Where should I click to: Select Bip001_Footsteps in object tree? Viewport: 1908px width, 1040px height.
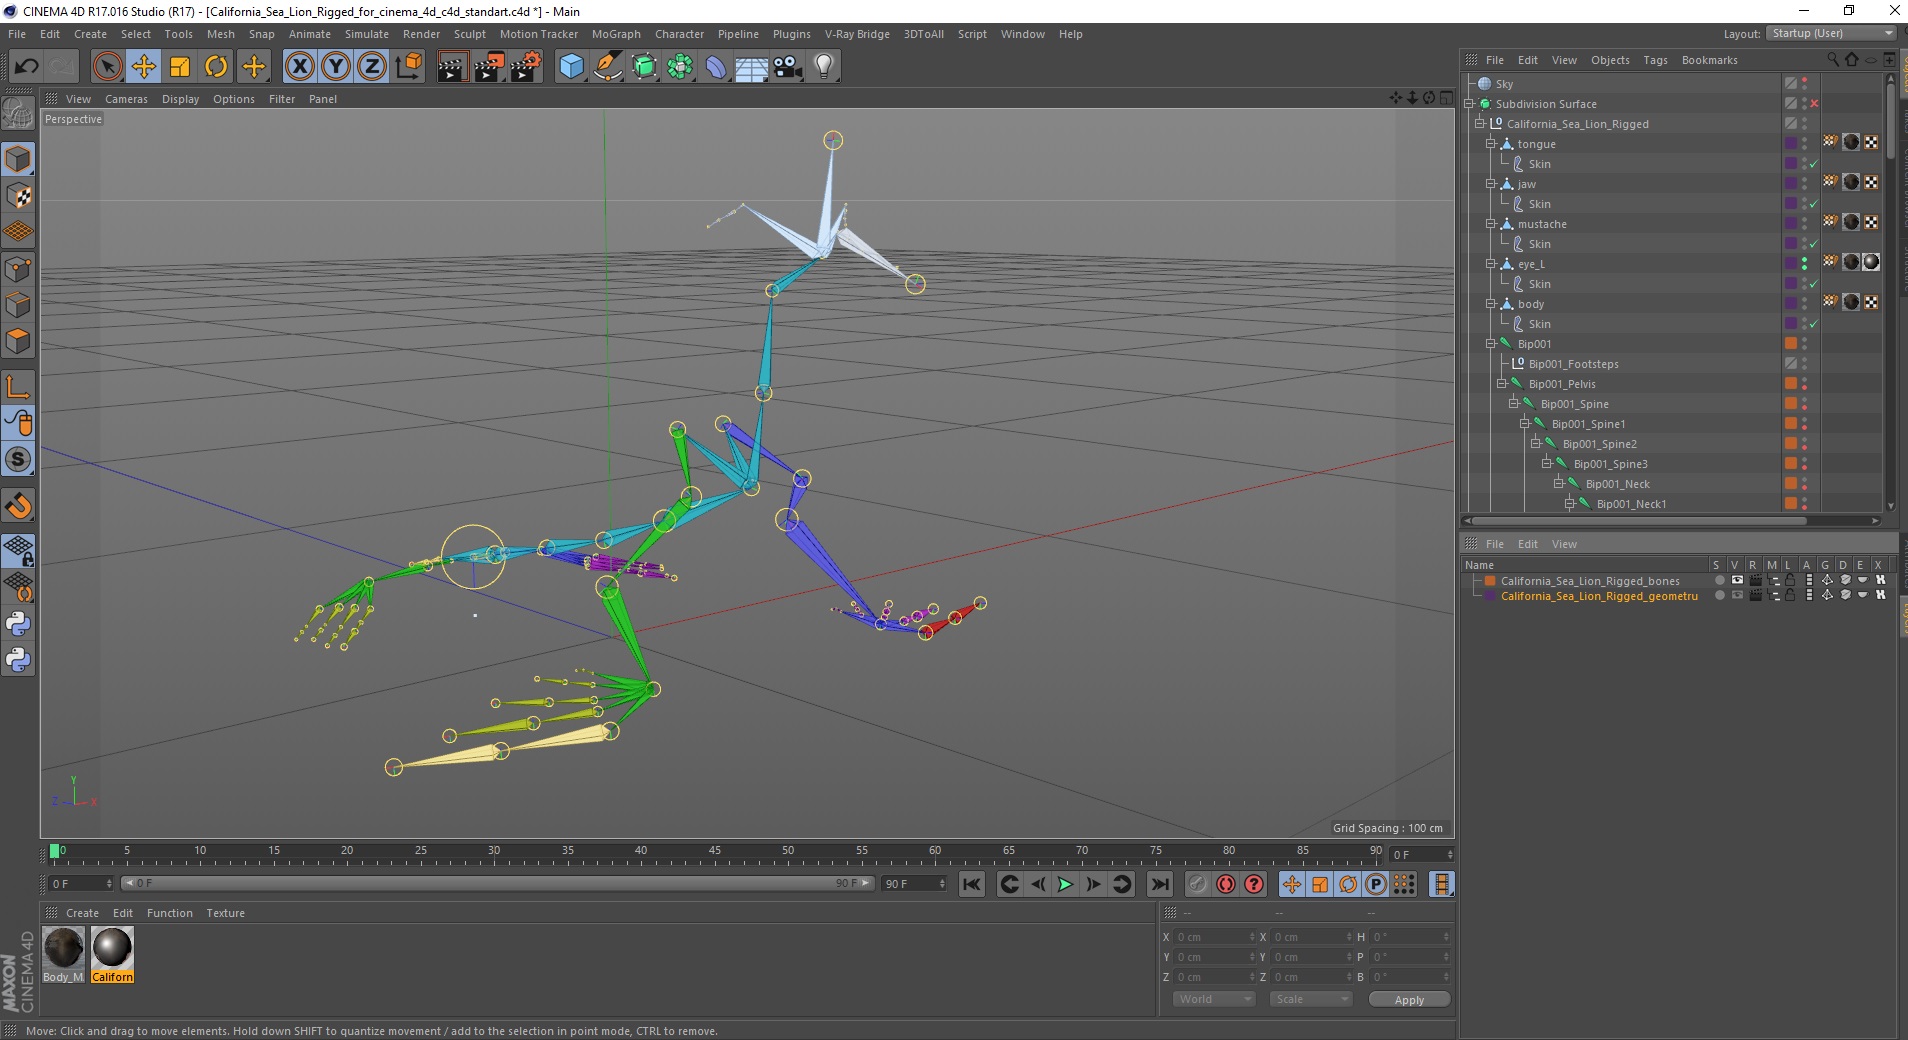(1573, 364)
